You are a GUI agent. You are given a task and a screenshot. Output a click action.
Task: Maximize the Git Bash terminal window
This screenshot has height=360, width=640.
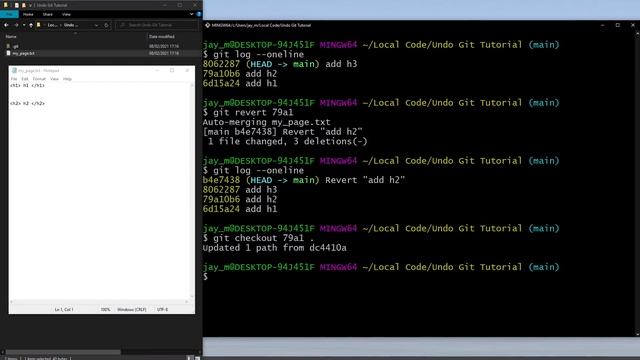(x=618, y=25)
